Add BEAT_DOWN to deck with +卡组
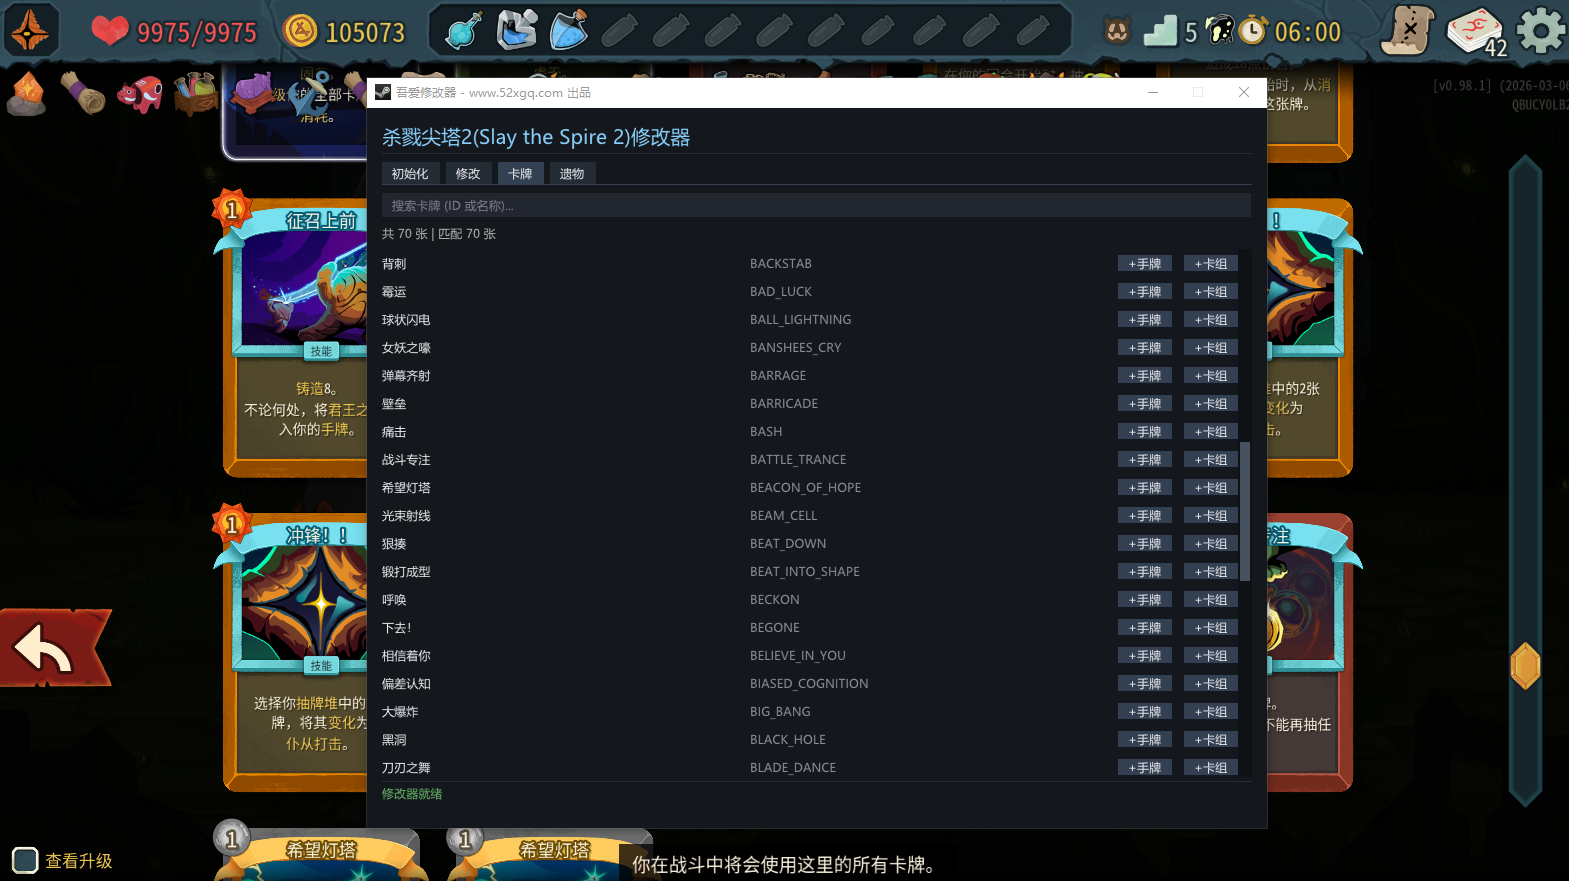The height and width of the screenshot is (881, 1569). click(1211, 544)
